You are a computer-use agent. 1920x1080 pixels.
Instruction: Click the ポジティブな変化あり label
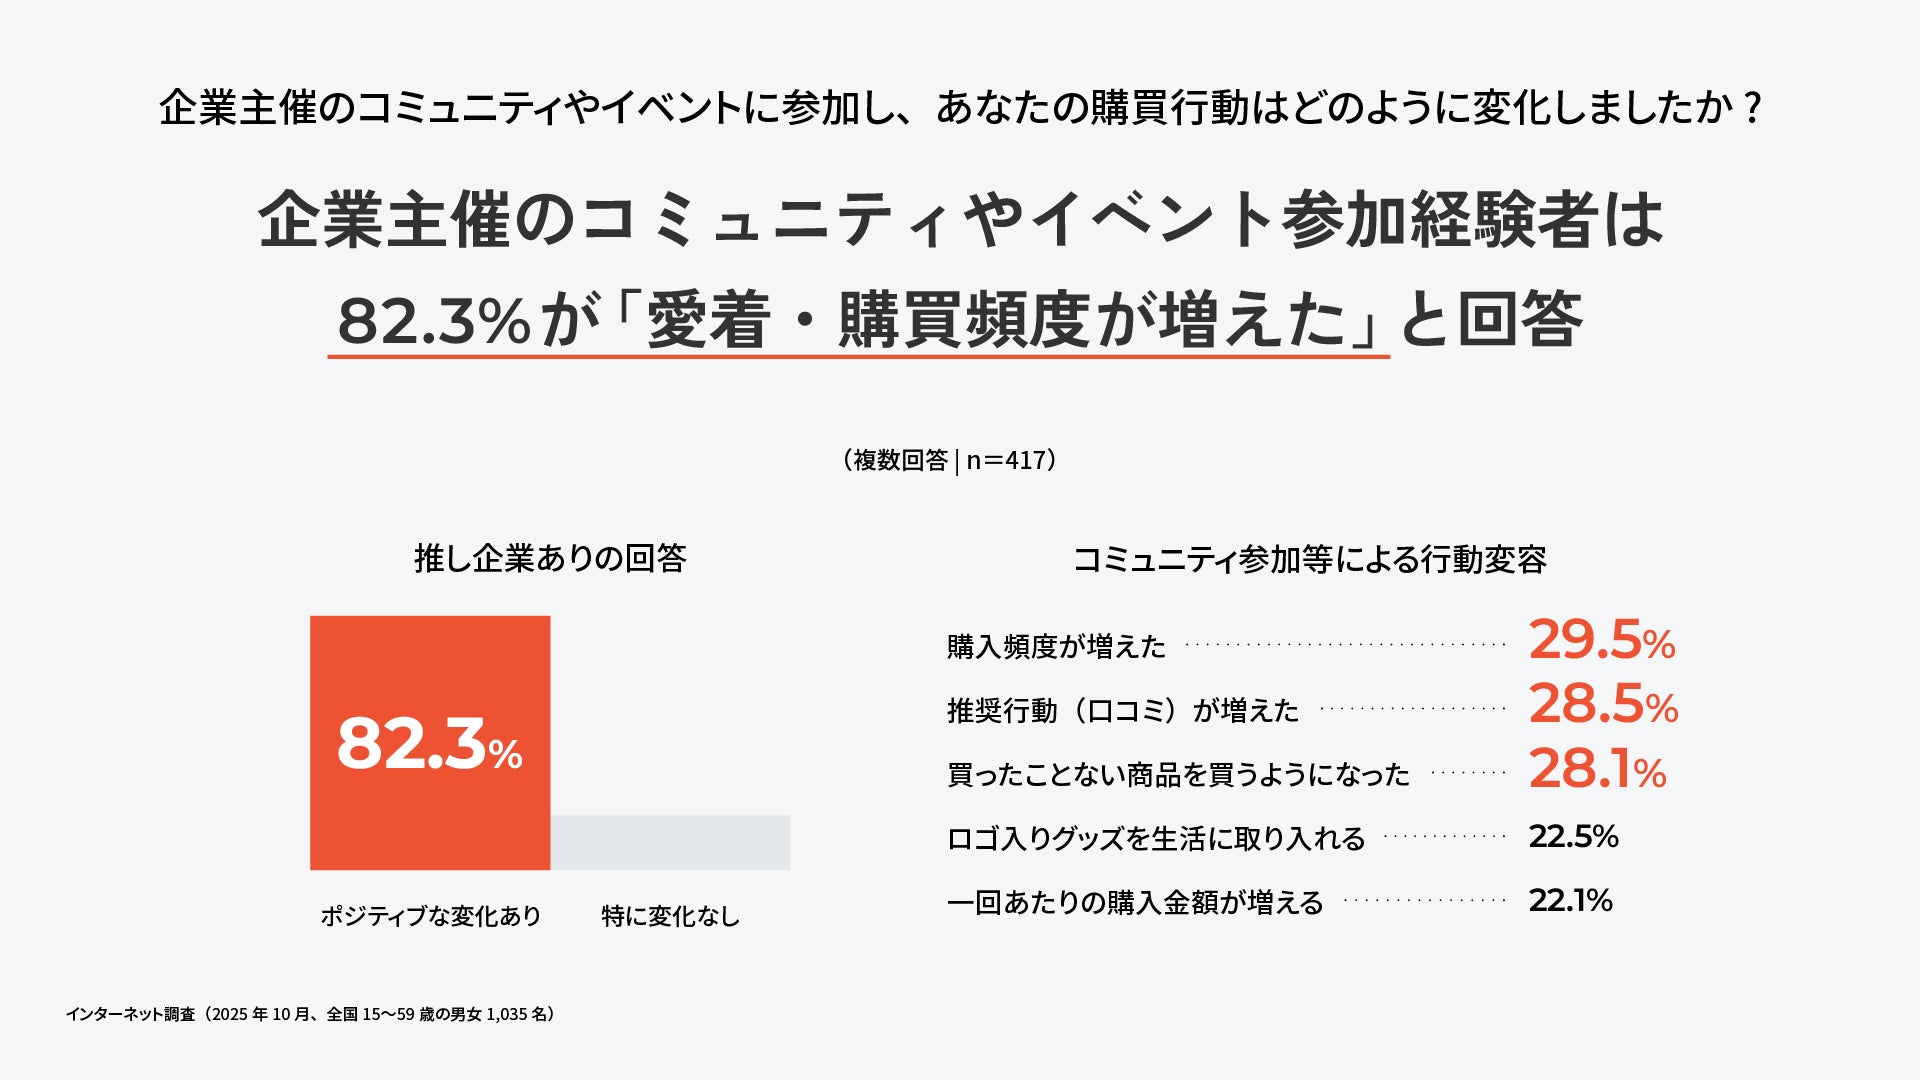(430, 916)
